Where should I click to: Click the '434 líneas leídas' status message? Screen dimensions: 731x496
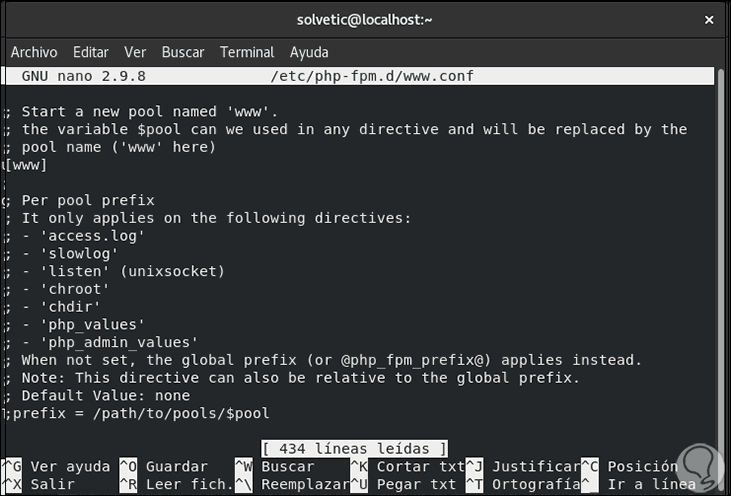354,449
